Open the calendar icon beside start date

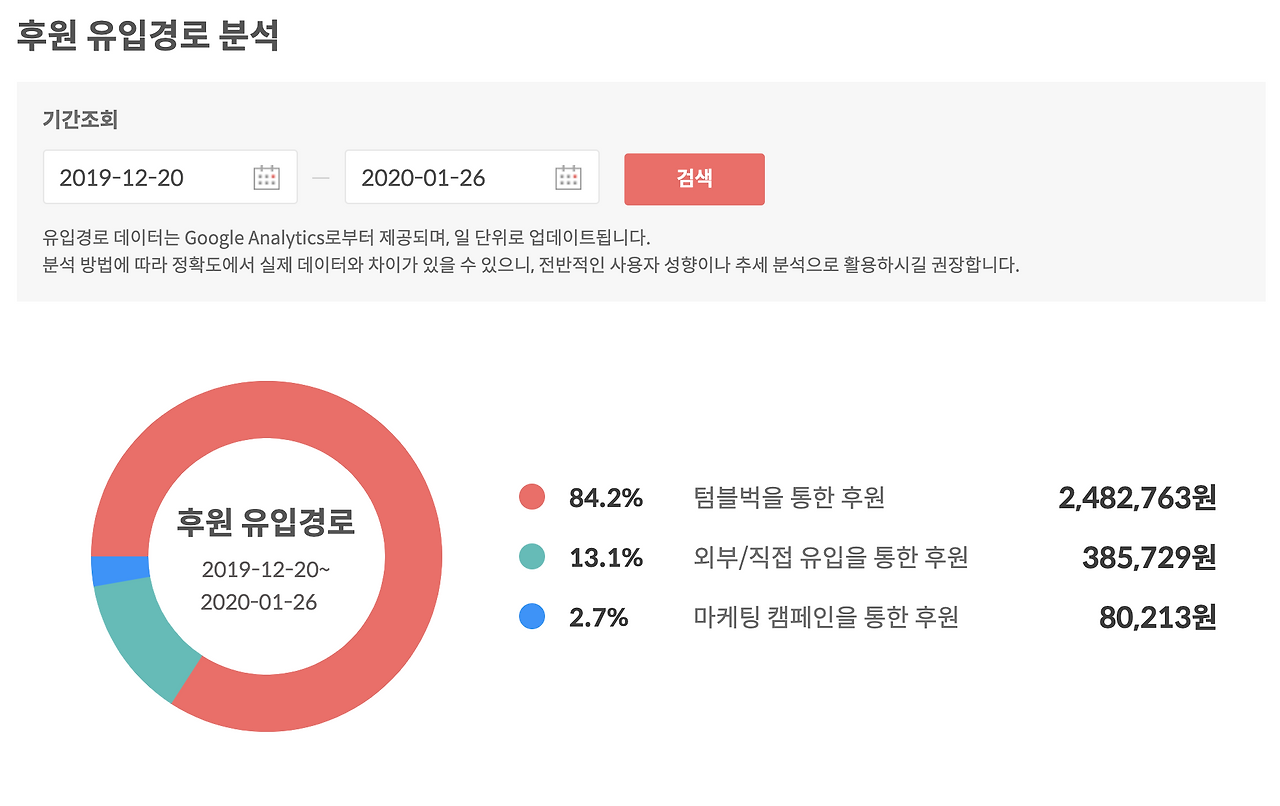click(267, 176)
